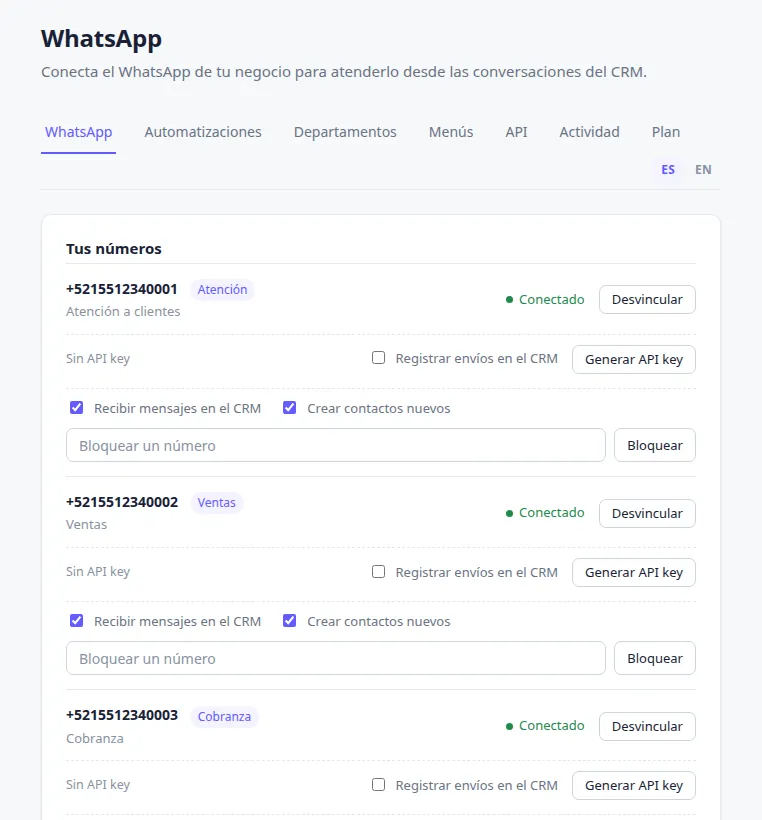The width and height of the screenshot is (762, 820).
Task: Generate API key for the Ventas number
Action: click(634, 573)
